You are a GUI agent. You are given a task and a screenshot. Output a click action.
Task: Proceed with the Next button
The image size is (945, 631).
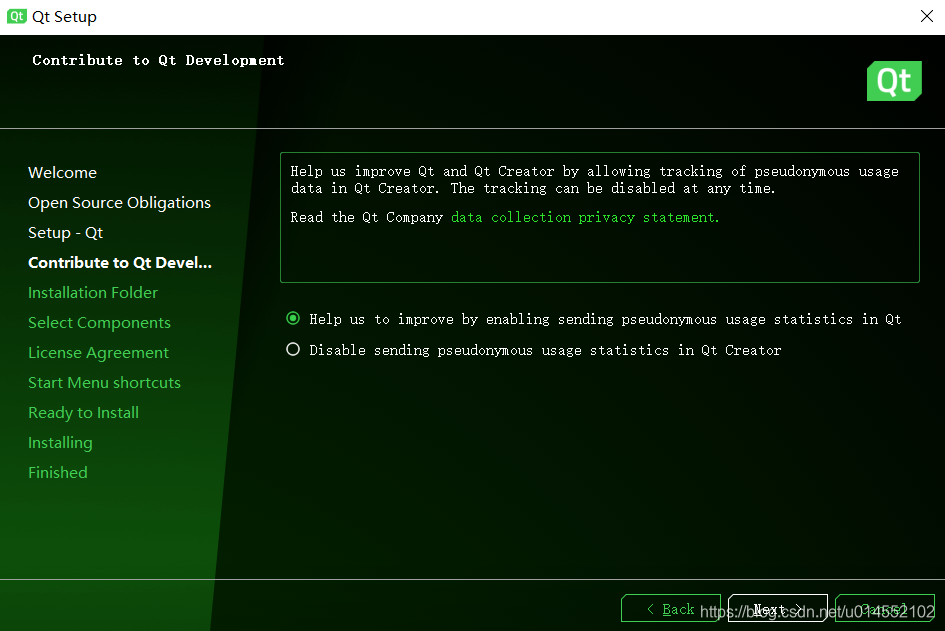coord(777,609)
